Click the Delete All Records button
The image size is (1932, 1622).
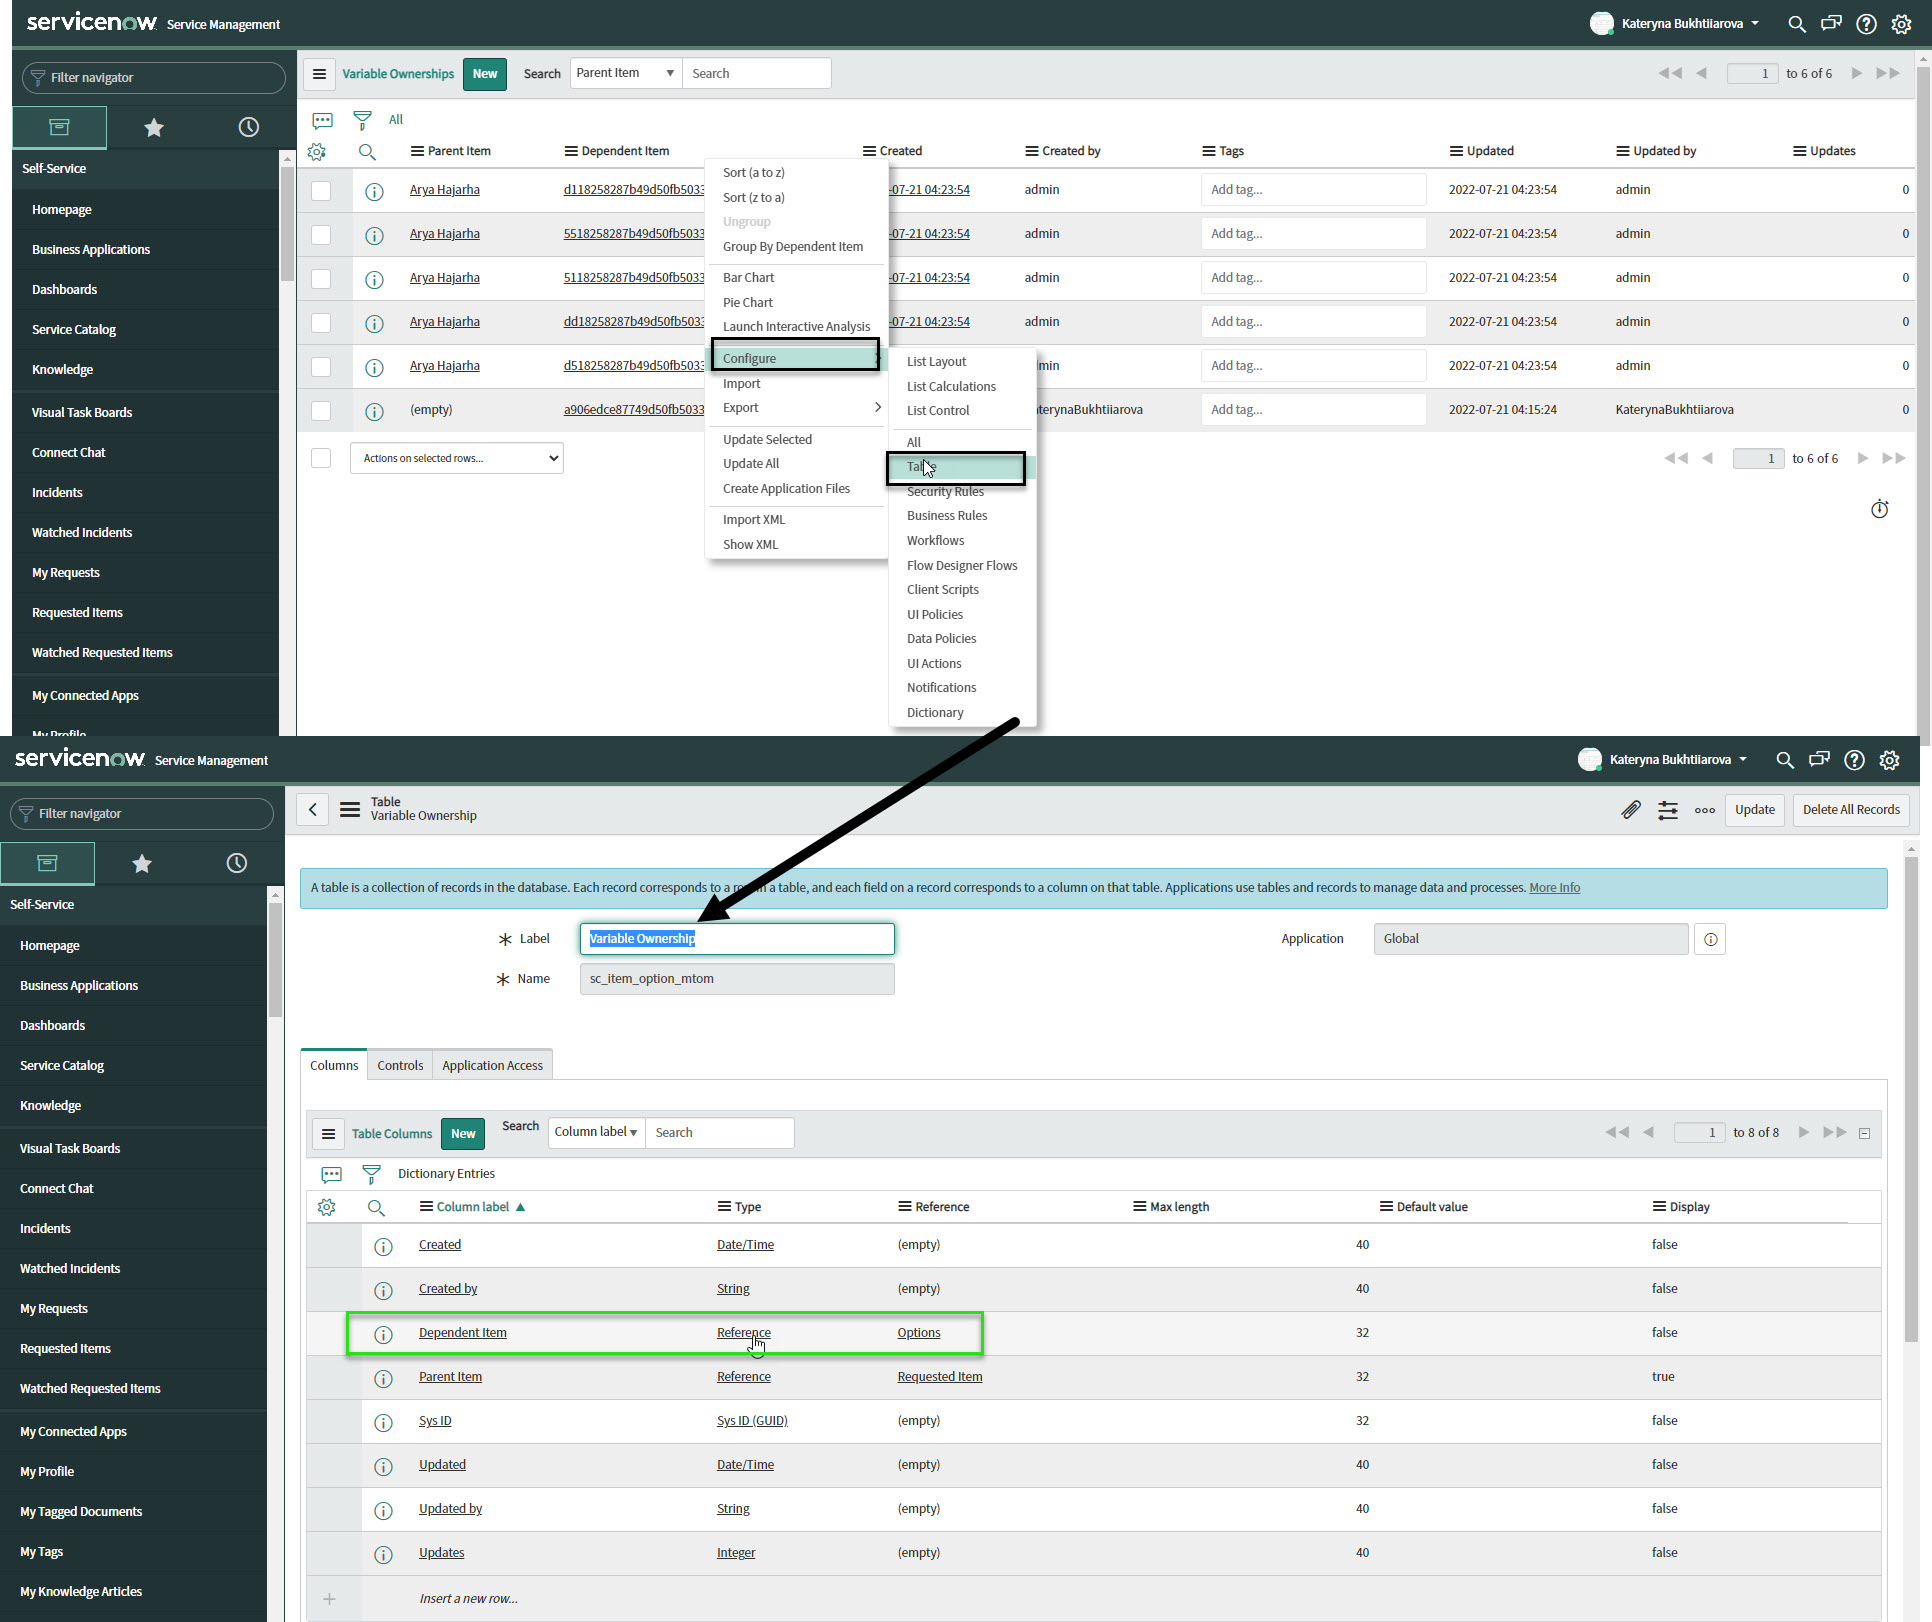click(x=1850, y=810)
